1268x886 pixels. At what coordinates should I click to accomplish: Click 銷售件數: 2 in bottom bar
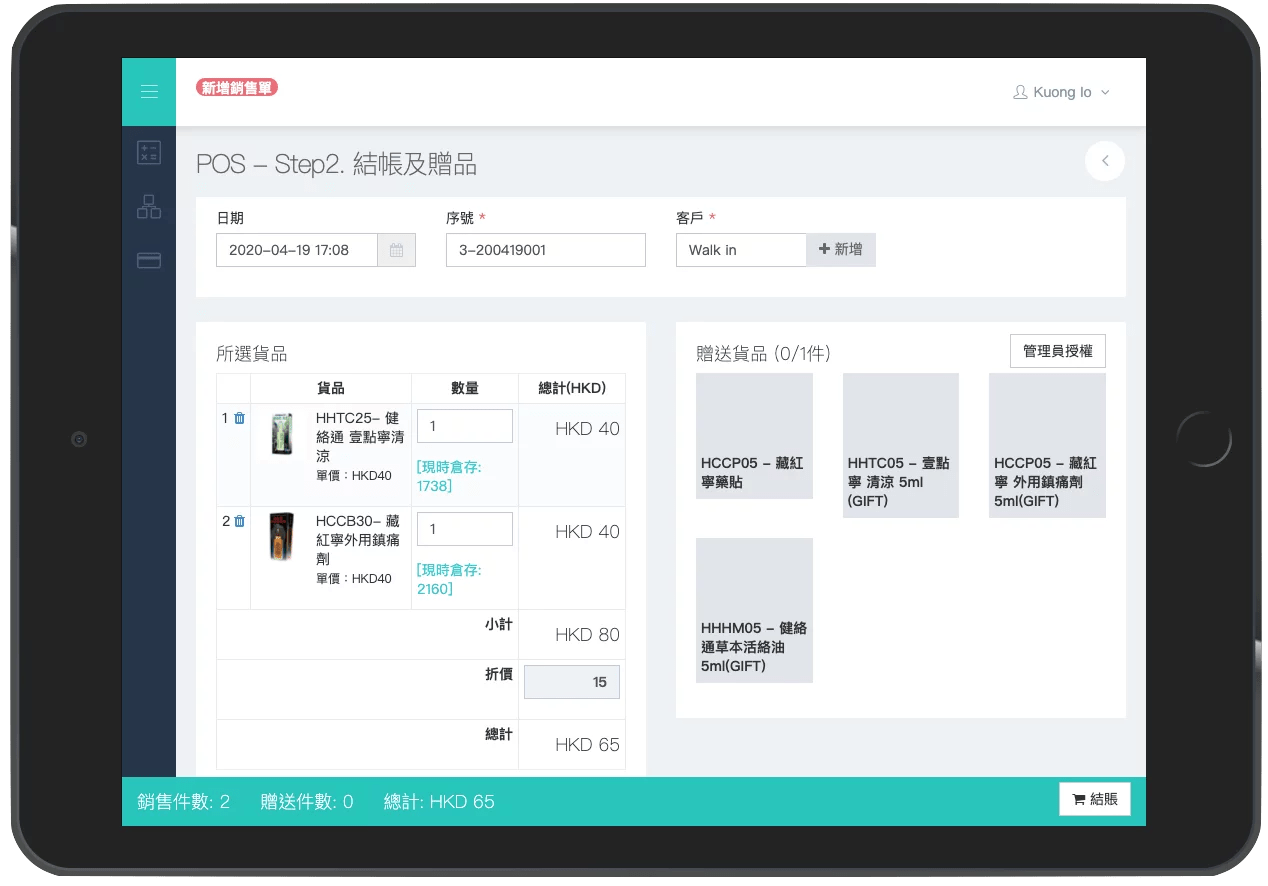click(184, 801)
